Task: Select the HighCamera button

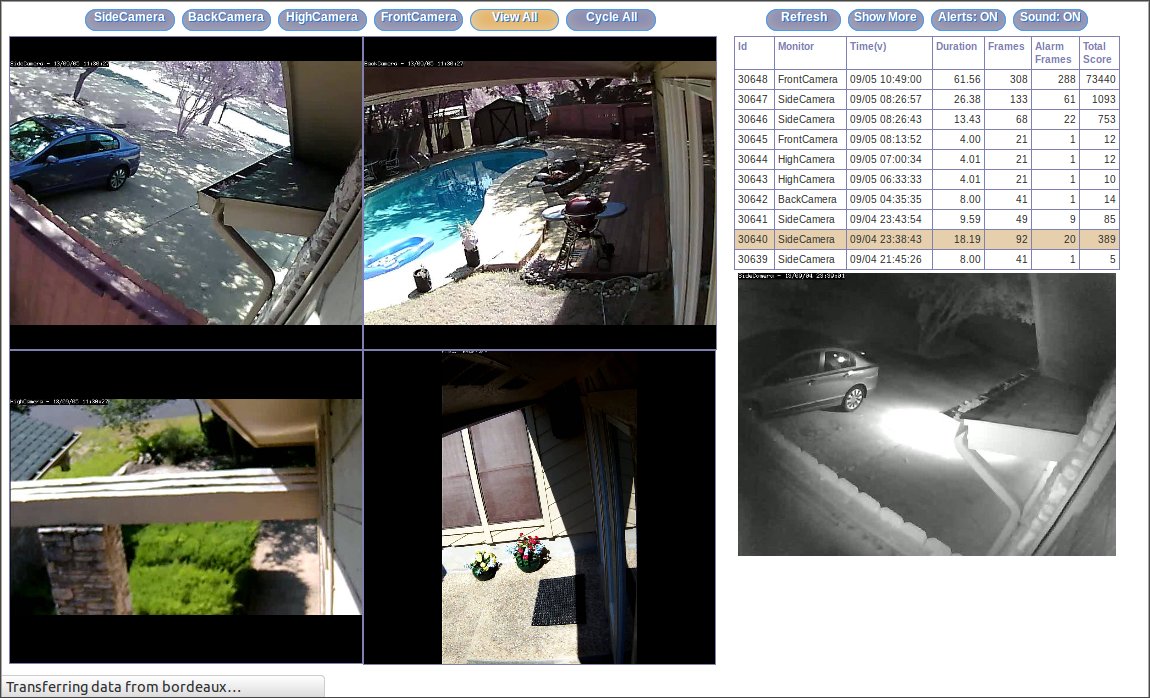Action: (x=322, y=19)
